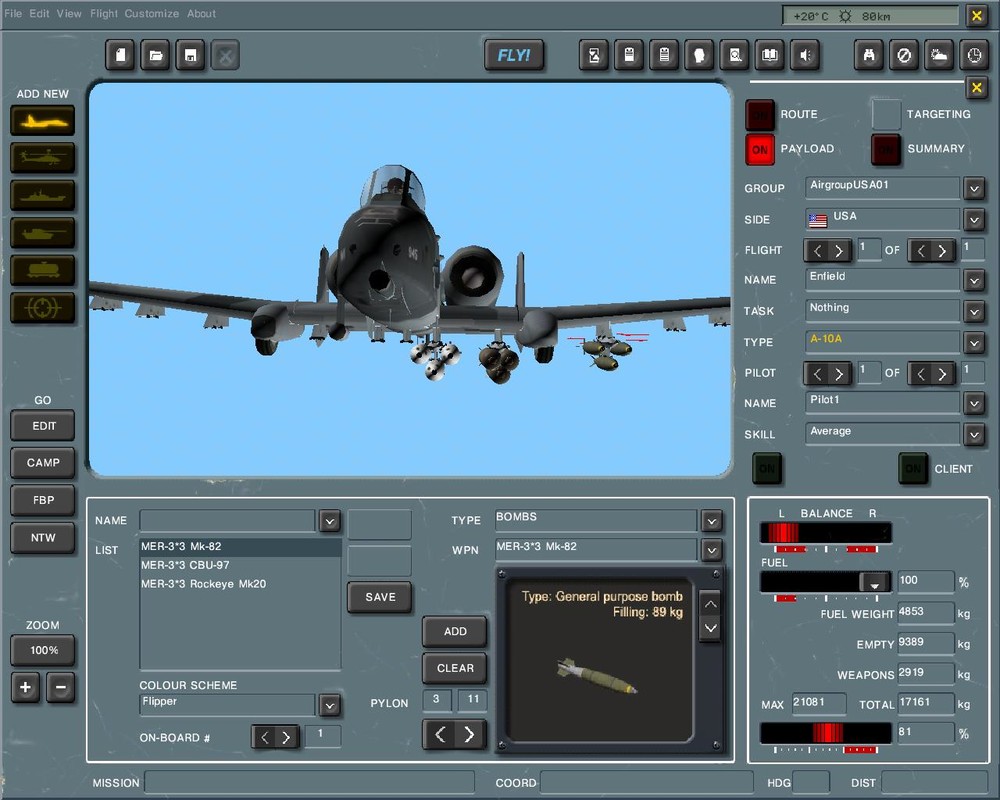Image resolution: width=1000 pixels, height=800 pixels.
Task: Go to CAMP campaign mode
Action: click(43, 463)
